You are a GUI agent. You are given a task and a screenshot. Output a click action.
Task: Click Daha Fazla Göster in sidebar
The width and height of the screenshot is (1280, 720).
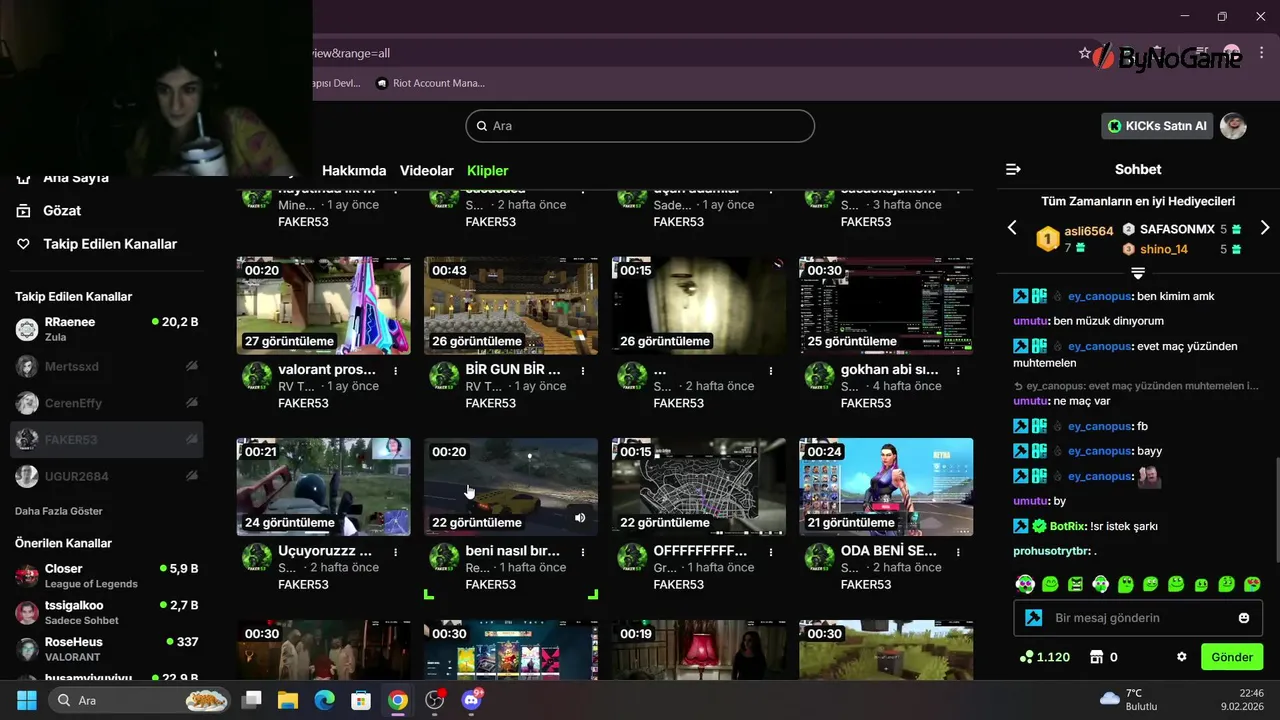59,511
